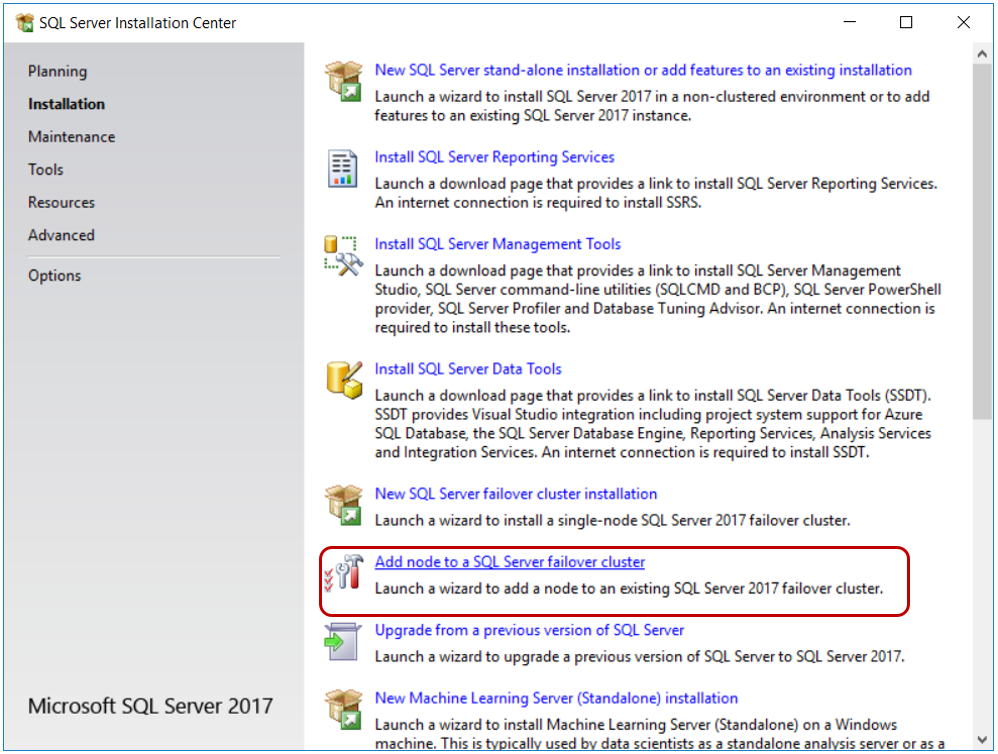Minimize the Installation Center window
This screenshot has width=998, height=754.
tap(850, 22)
